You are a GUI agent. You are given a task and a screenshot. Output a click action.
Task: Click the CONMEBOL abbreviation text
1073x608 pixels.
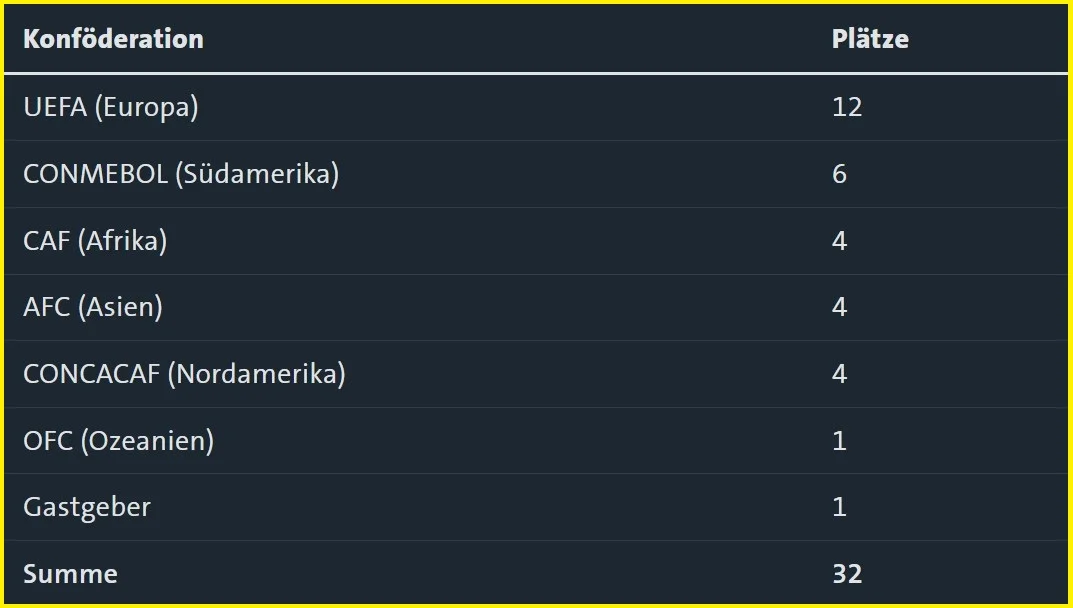point(95,174)
